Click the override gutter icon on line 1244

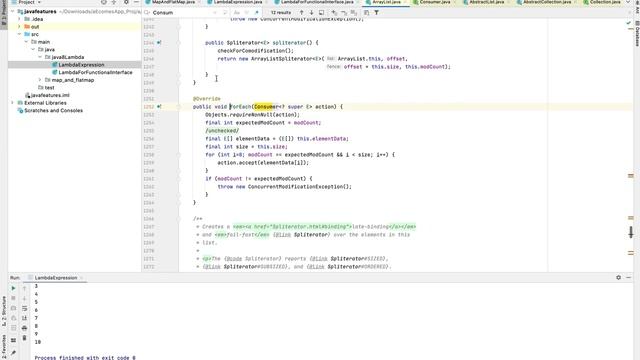click(x=159, y=42)
